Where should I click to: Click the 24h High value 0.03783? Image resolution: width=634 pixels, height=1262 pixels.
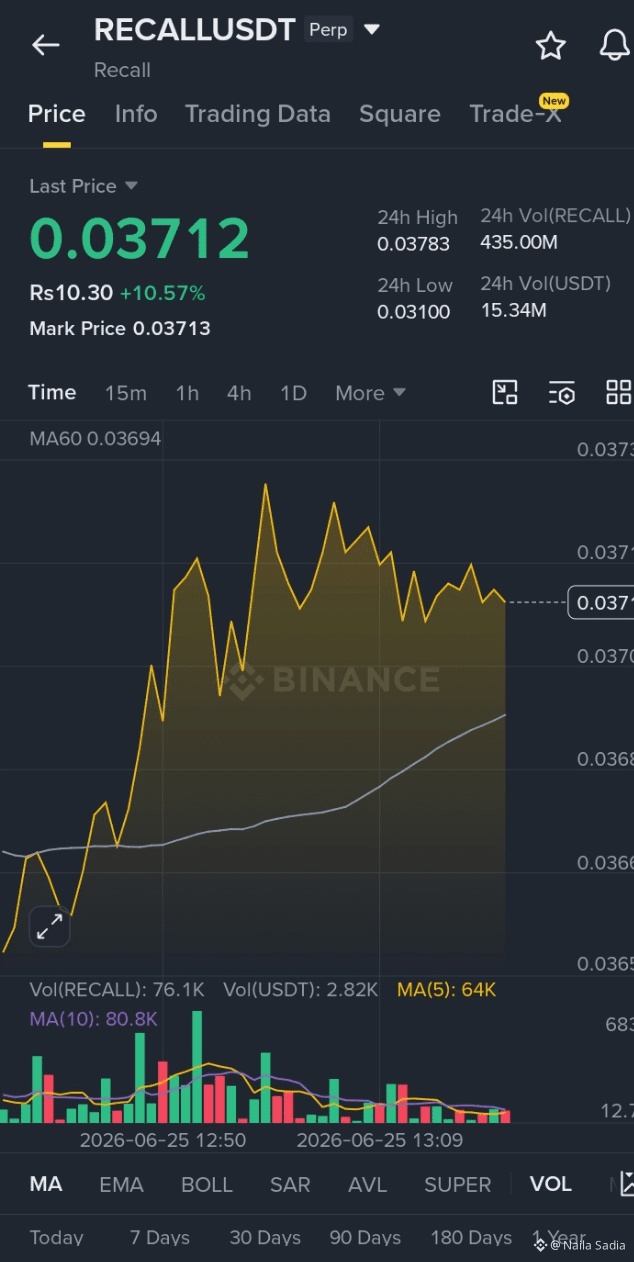pos(413,244)
